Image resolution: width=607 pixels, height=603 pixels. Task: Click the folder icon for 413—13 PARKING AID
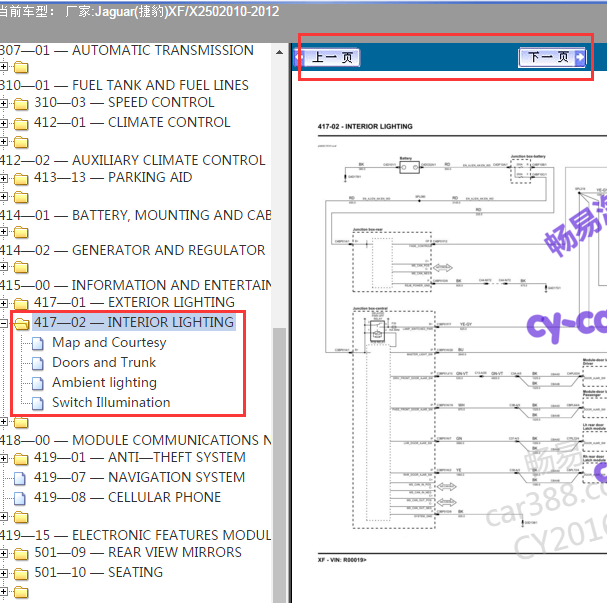pos(21,178)
